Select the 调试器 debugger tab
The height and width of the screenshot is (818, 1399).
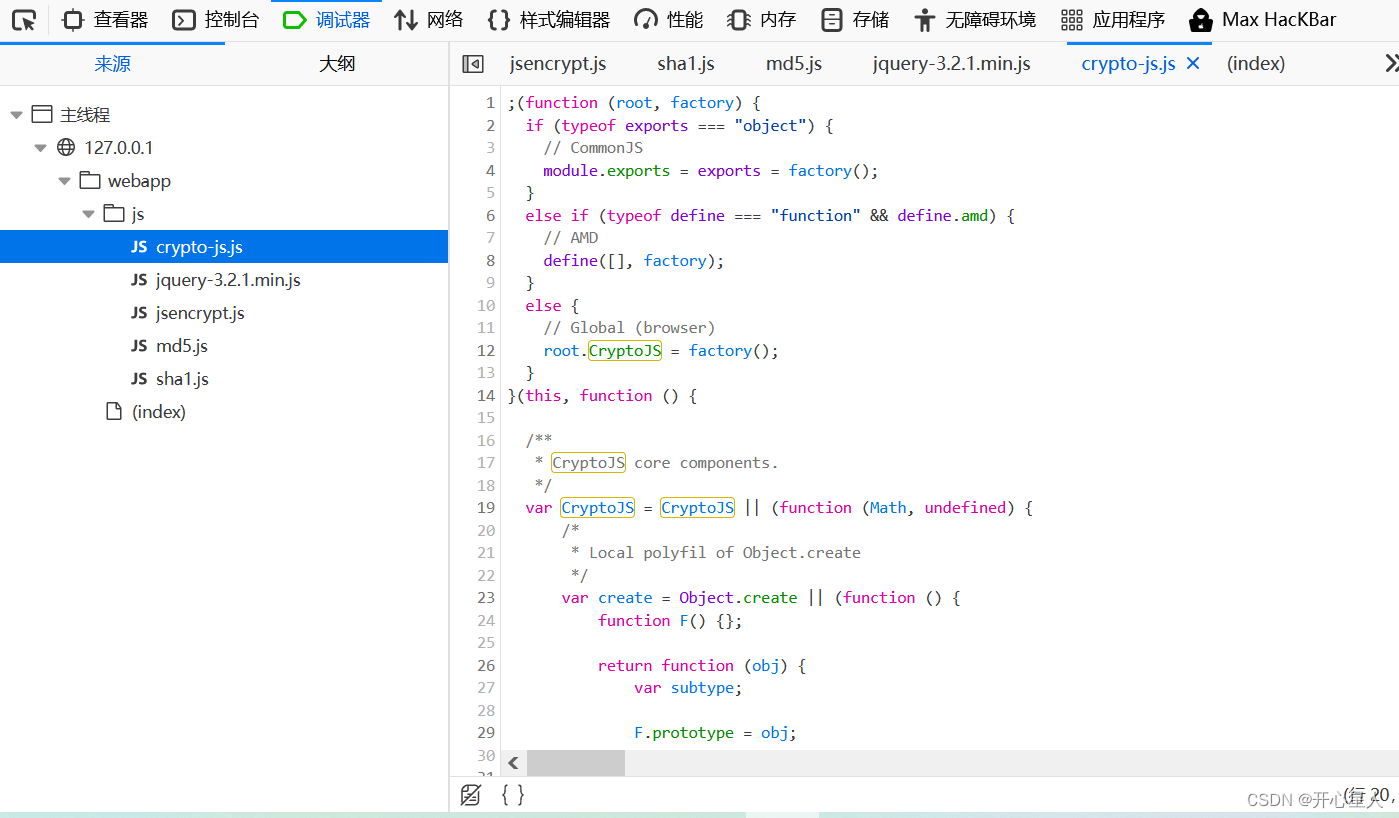pos(326,20)
